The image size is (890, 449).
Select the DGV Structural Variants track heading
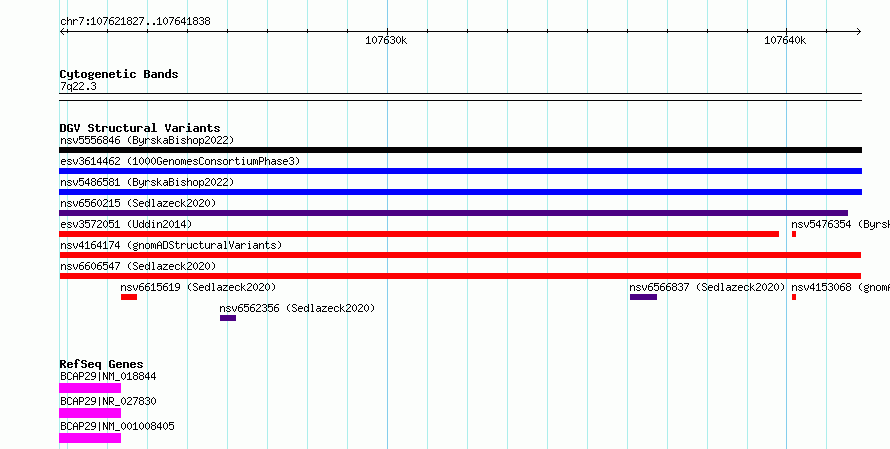pos(140,128)
